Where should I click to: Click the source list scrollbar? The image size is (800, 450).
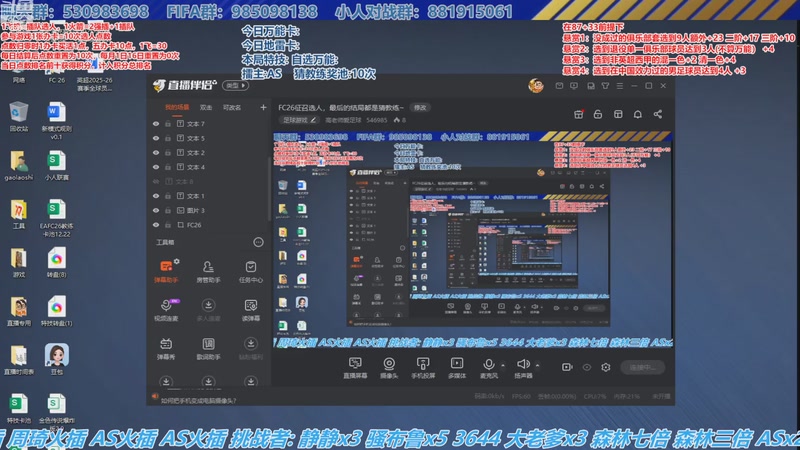point(269,189)
